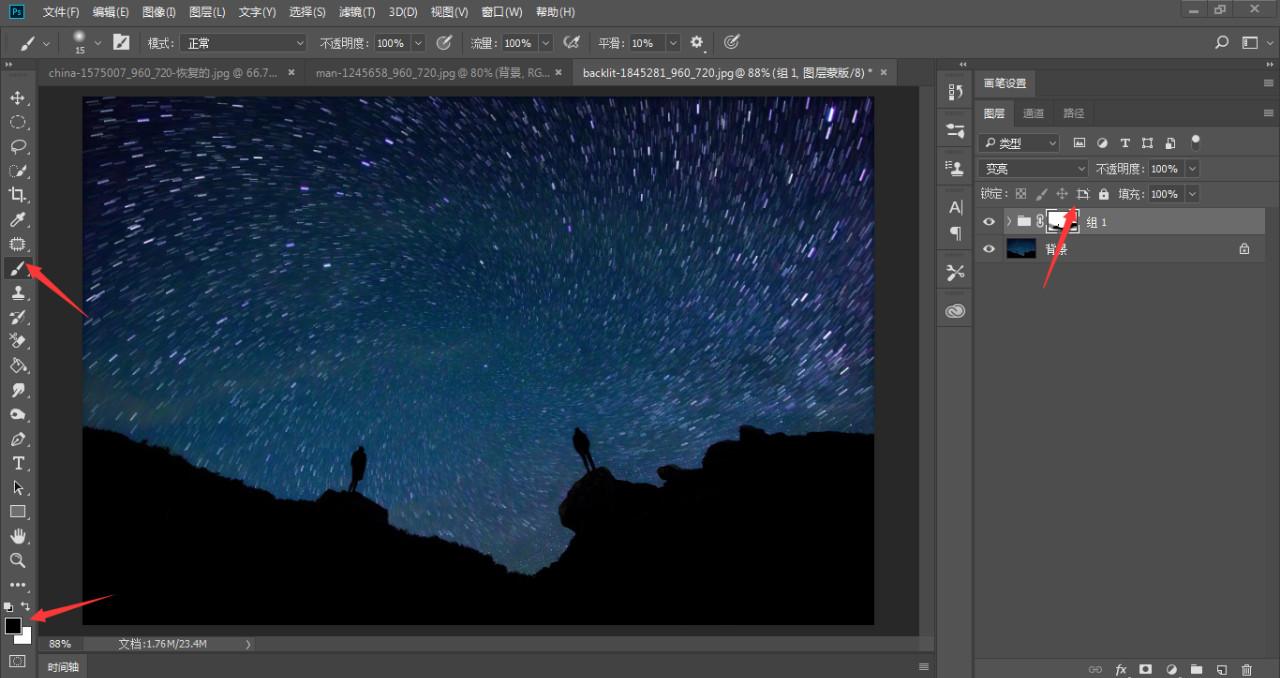The height and width of the screenshot is (678, 1280).
Task: Open the layer blend mode 变亮 dropdown
Action: pyautogui.click(x=1033, y=169)
